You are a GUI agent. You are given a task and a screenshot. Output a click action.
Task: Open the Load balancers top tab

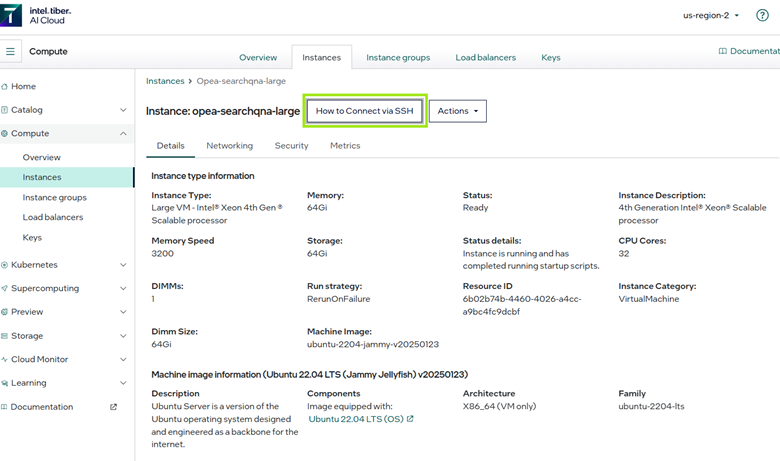click(485, 58)
